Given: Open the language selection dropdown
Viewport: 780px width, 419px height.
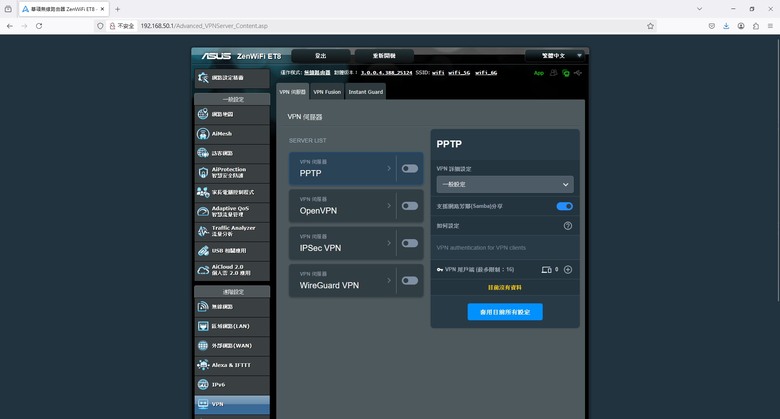Looking at the screenshot, I should click(555, 56).
